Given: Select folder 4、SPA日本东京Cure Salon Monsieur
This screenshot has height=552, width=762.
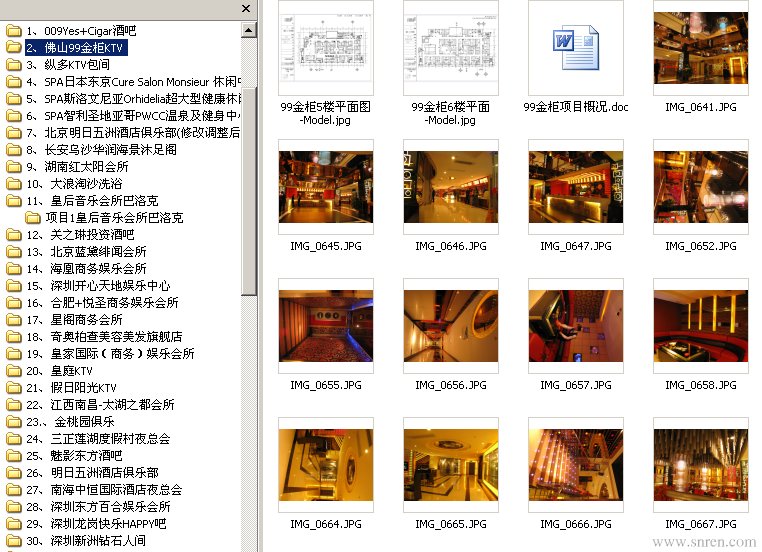Looking at the screenshot, I should (x=134, y=82).
